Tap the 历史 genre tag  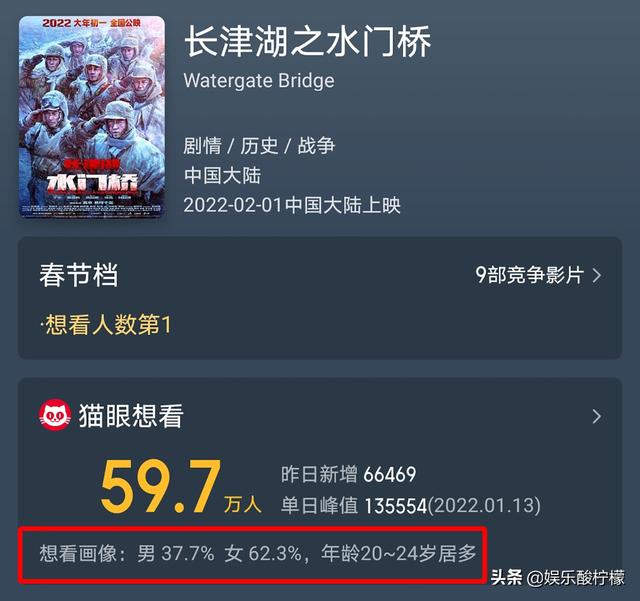click(x=259, y=146)
